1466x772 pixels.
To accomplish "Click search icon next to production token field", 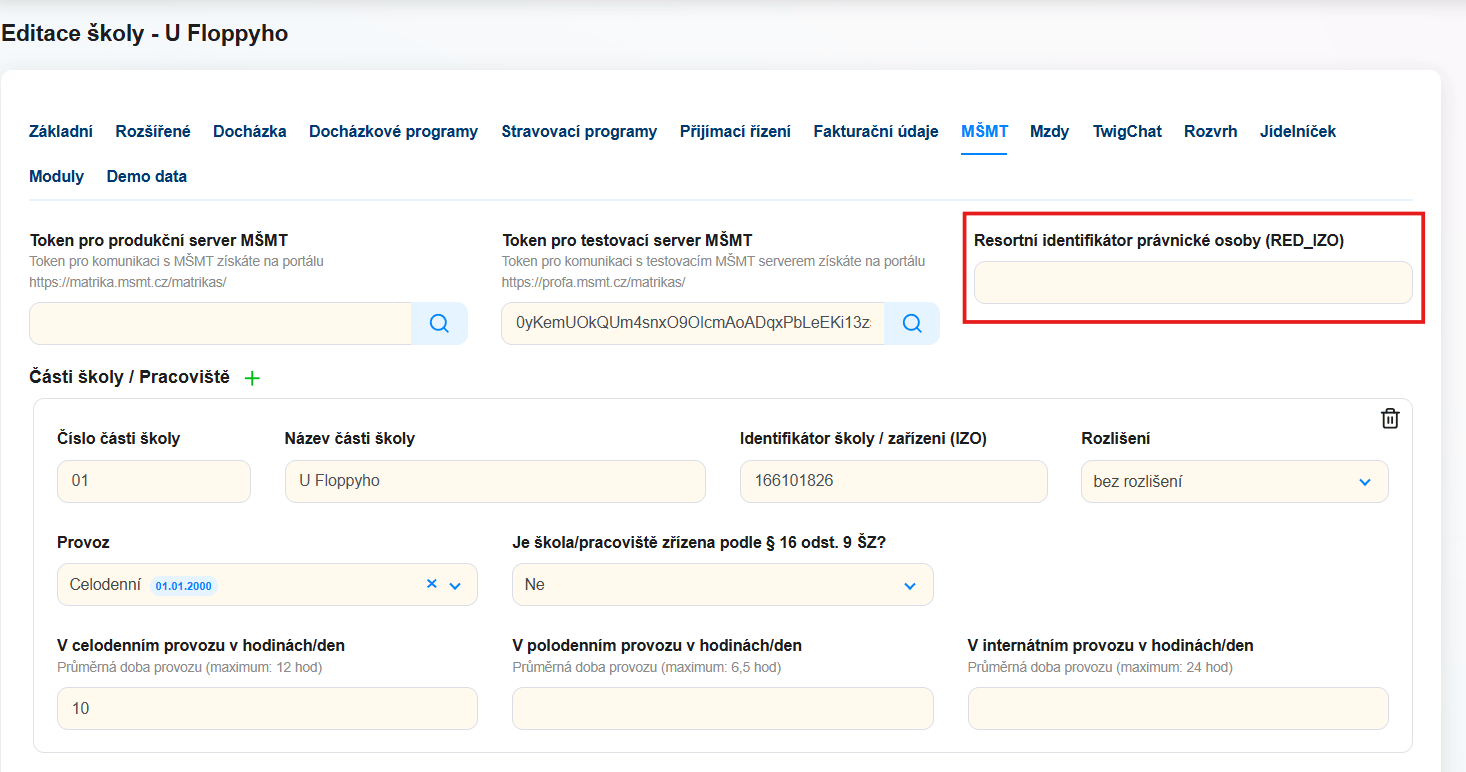I will [x=439, y=323].
